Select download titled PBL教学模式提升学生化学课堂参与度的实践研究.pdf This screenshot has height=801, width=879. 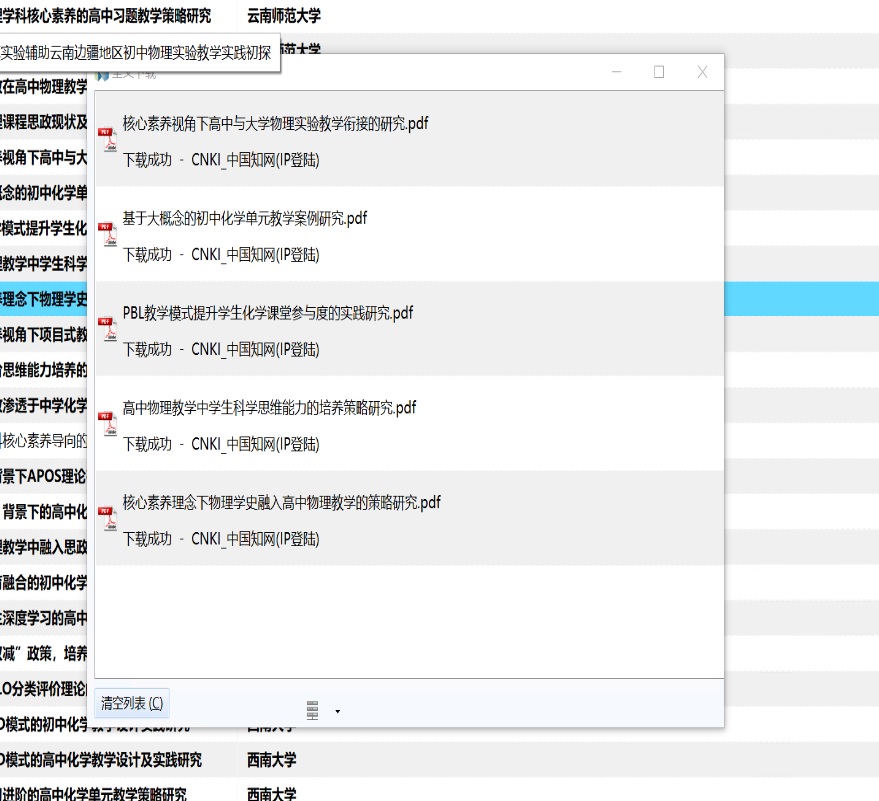267,313
